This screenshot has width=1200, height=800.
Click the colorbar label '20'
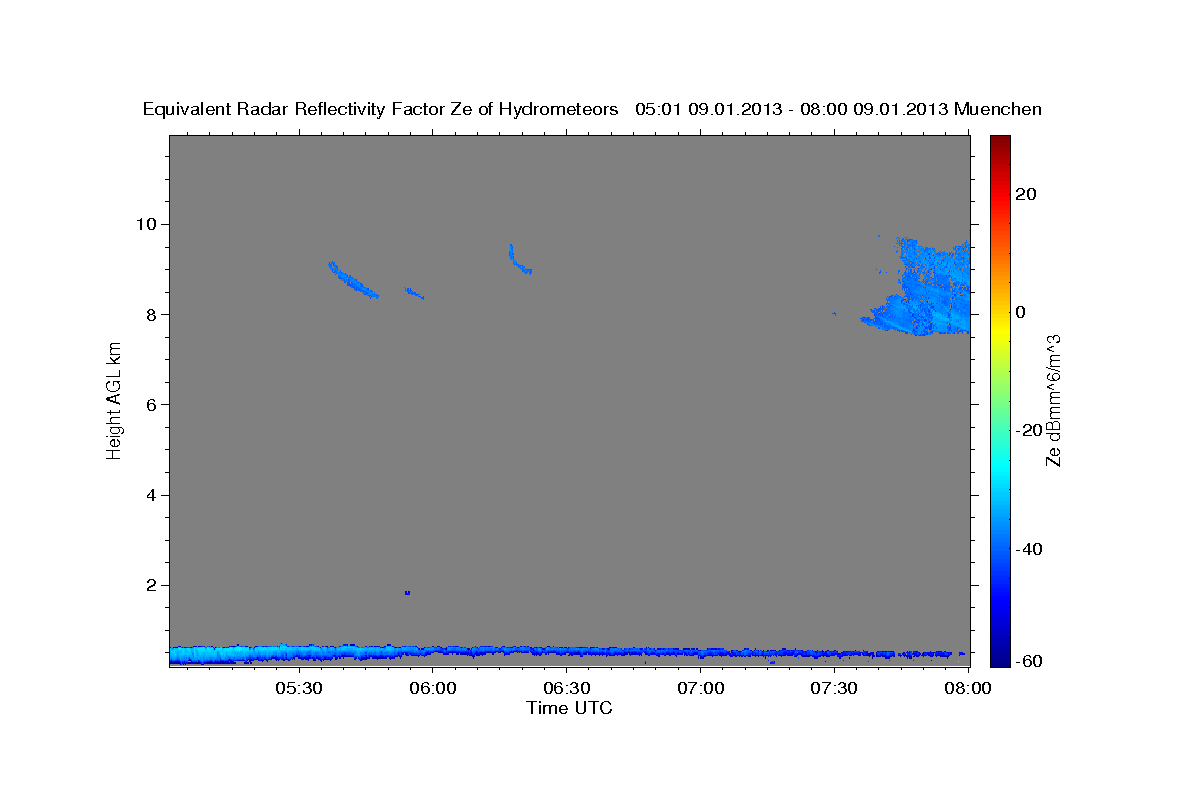1026,194
